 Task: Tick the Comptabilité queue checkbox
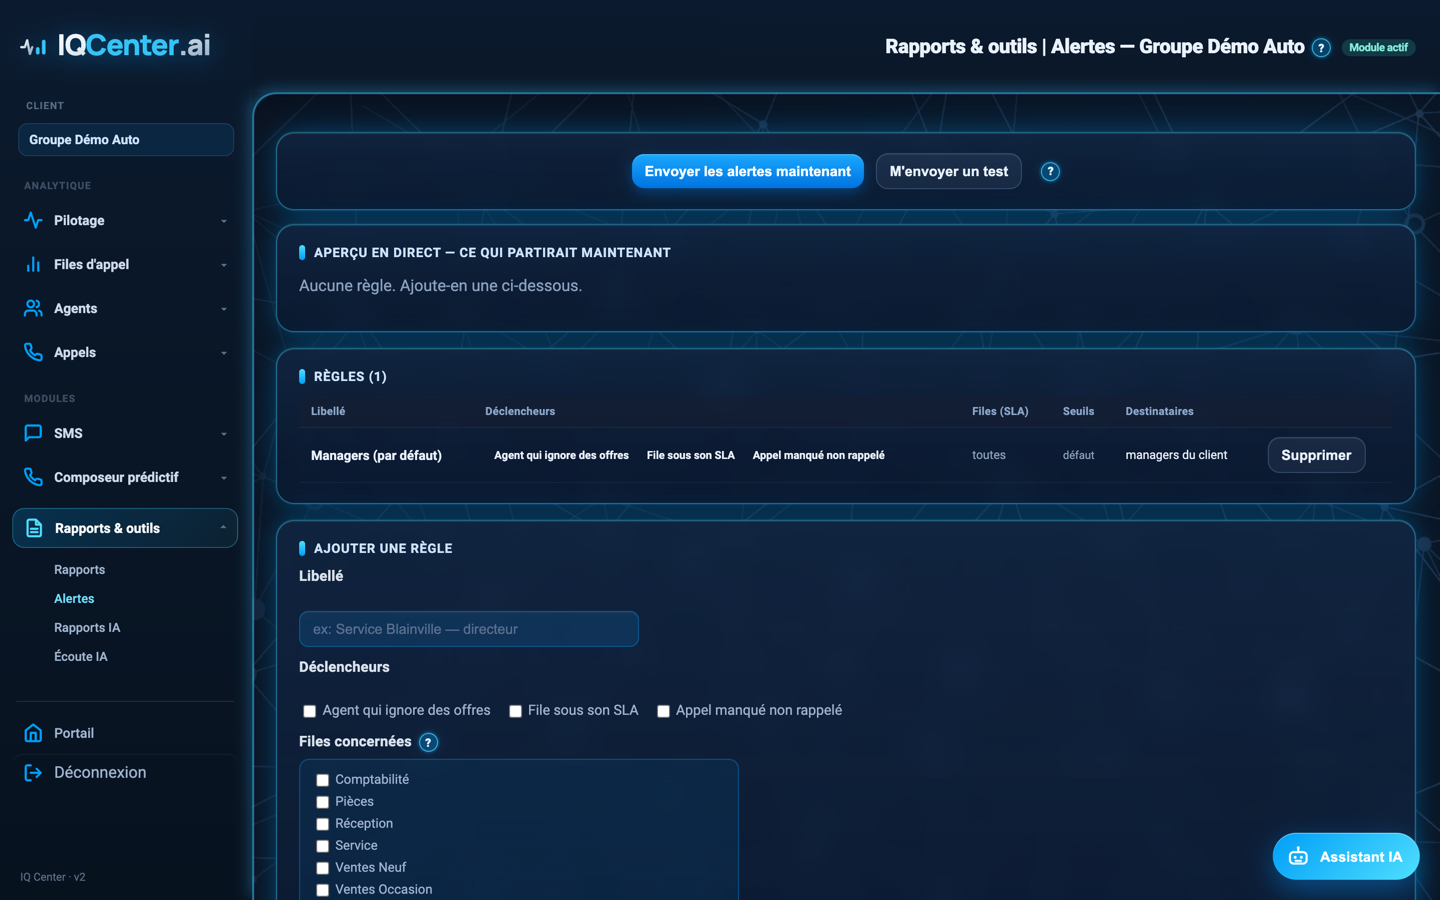point(322,780)
